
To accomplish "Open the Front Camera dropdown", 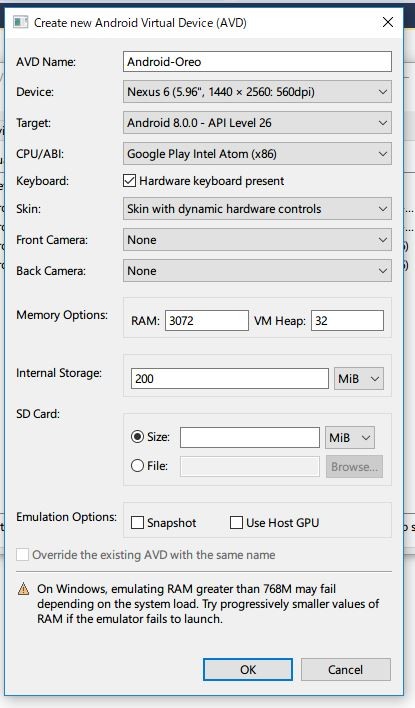I will (x=257, y=240).
